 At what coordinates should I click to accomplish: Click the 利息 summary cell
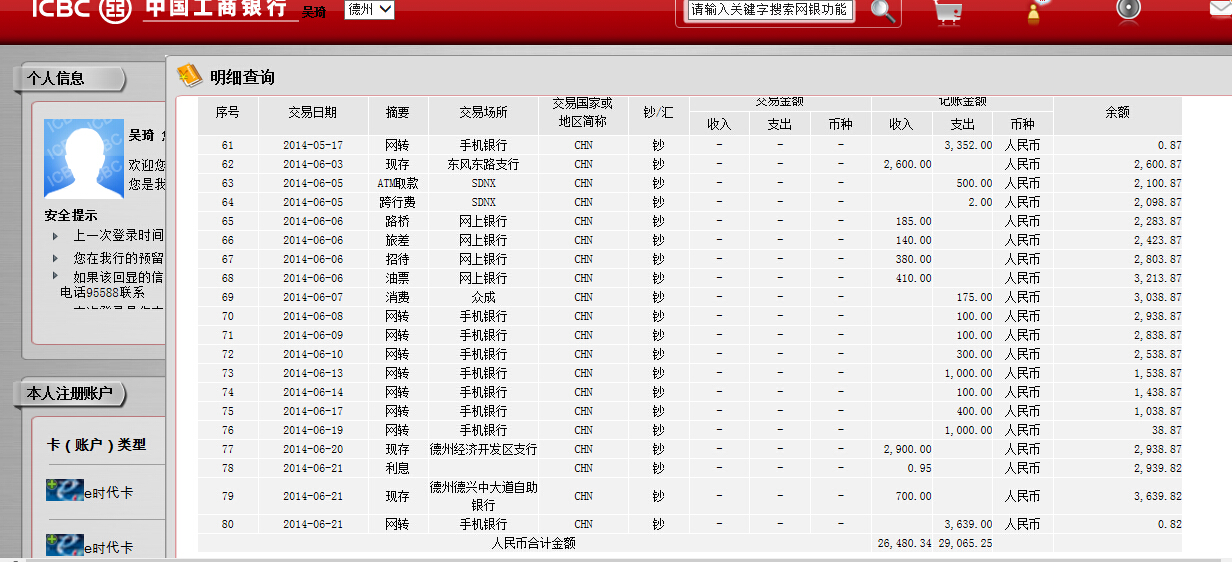[x=398, y=468]
